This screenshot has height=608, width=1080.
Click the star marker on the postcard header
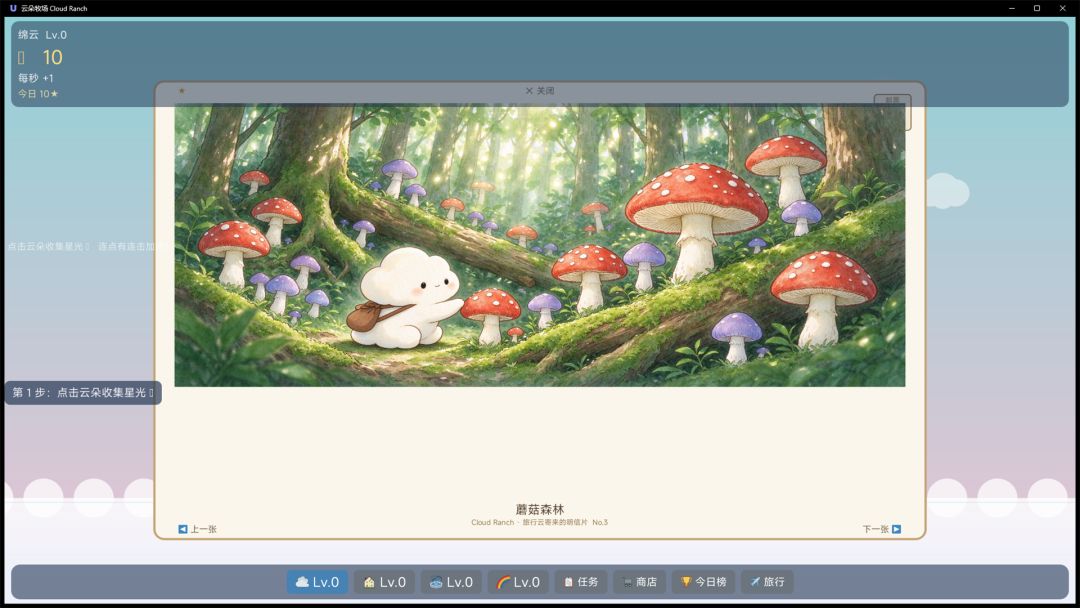(181, 90)
